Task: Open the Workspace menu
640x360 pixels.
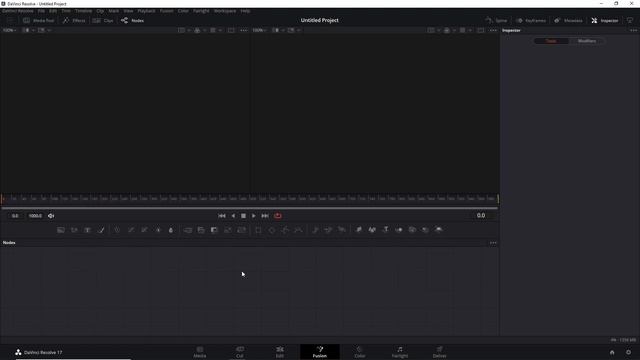Action: coord(225,11)
